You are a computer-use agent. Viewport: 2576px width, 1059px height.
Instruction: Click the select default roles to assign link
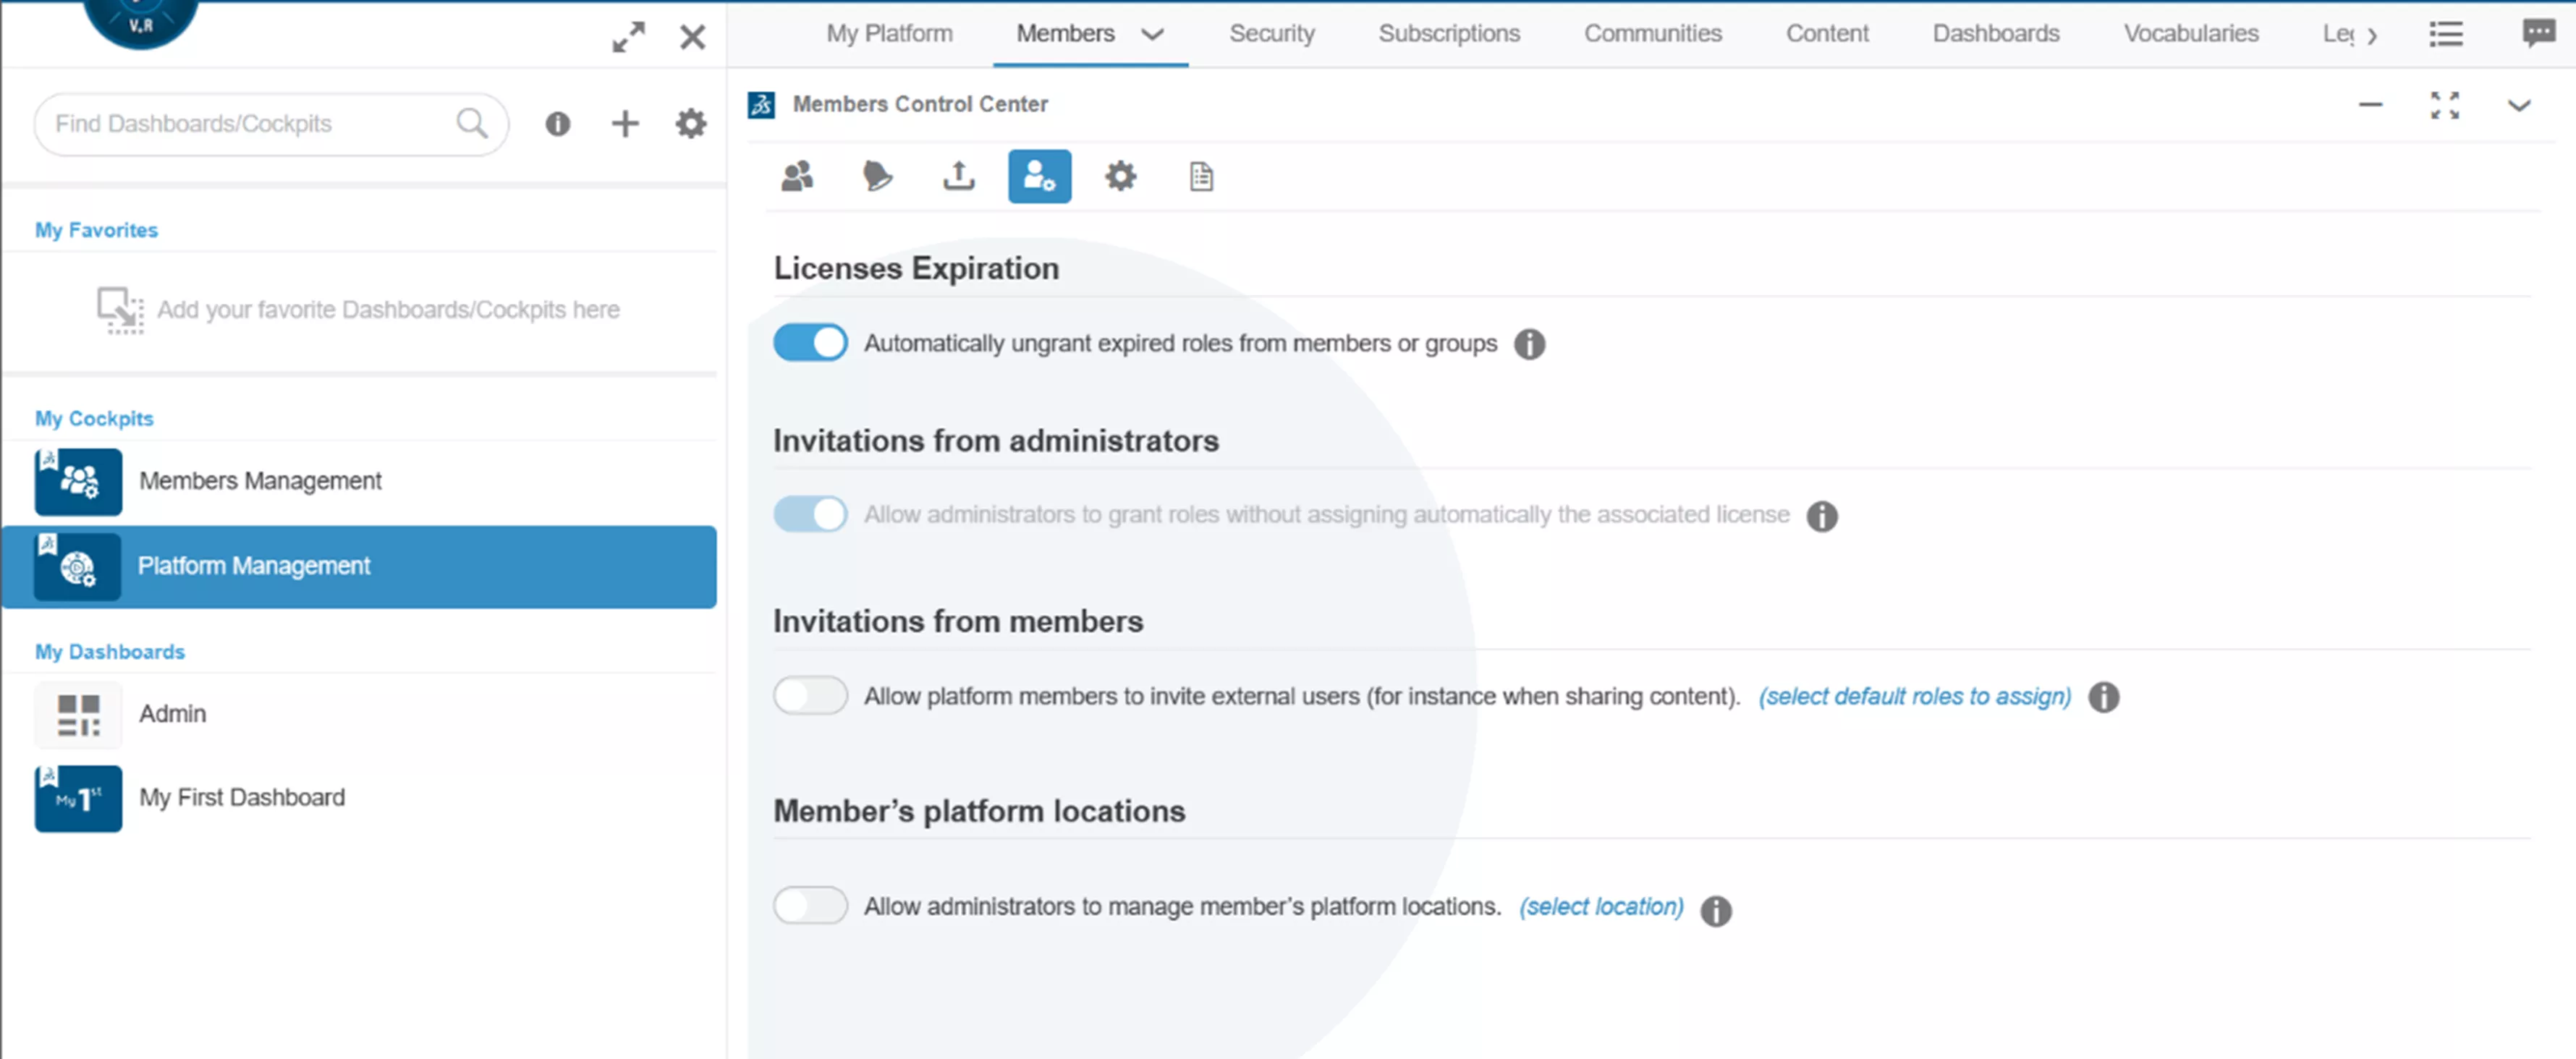[x=1914, y=696]
